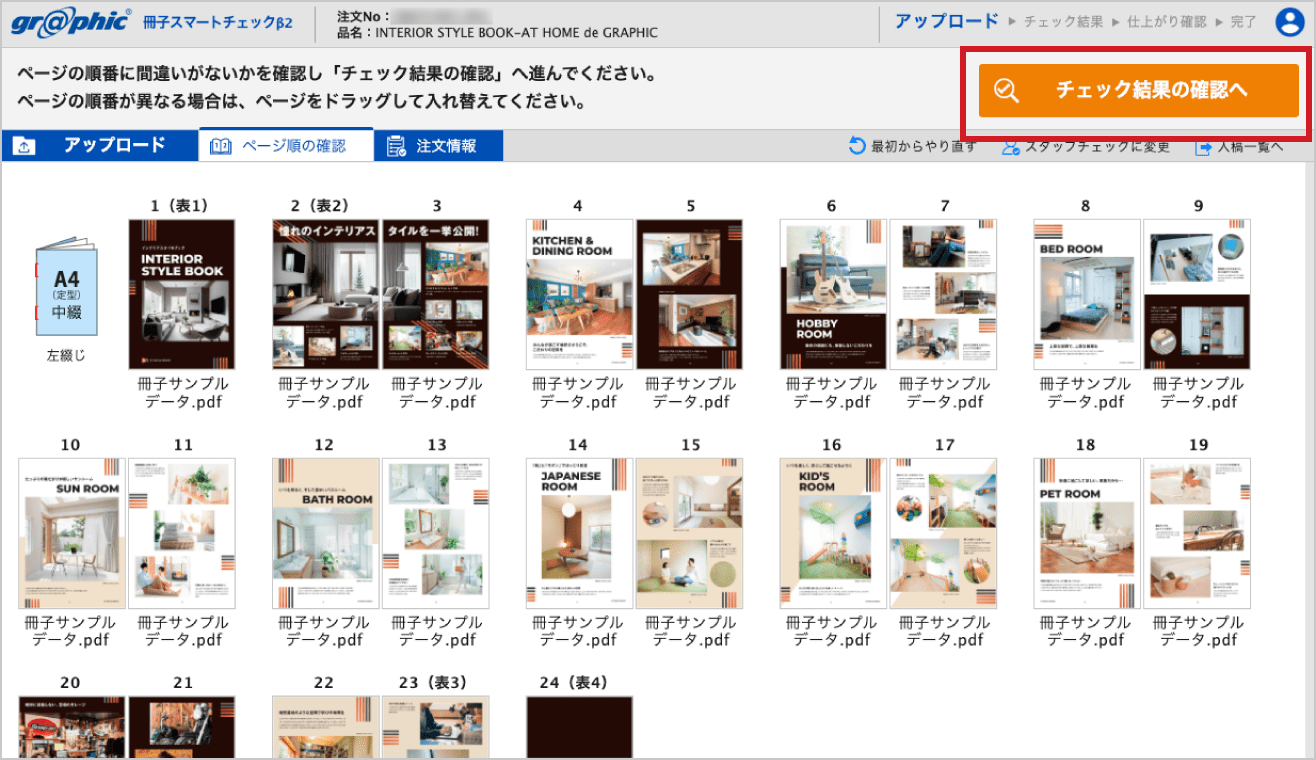Viewport: 1316px width, 760px height.
Task: Select the PET ROOM page 18 thumbnail
Action: pos(1086,533)
